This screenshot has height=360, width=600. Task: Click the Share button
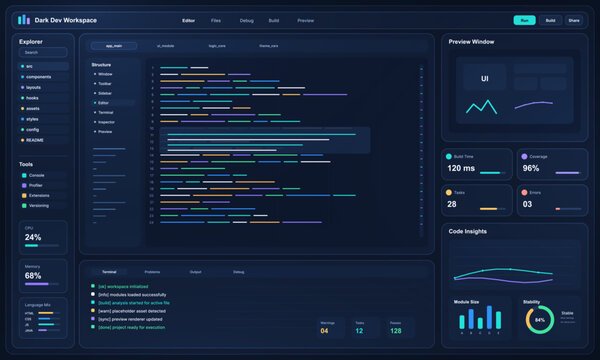[x=574, y=20]
